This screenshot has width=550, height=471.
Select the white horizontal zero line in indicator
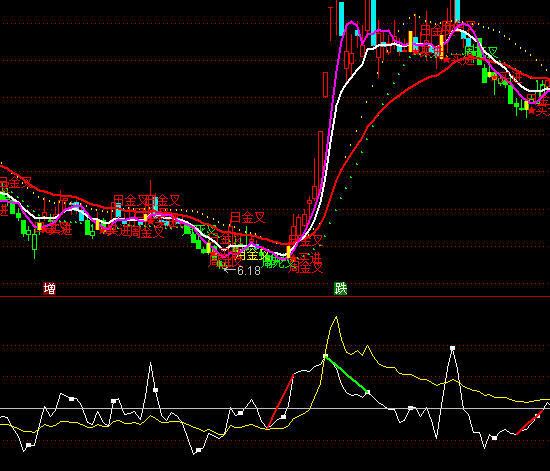(x=275, y=409)
